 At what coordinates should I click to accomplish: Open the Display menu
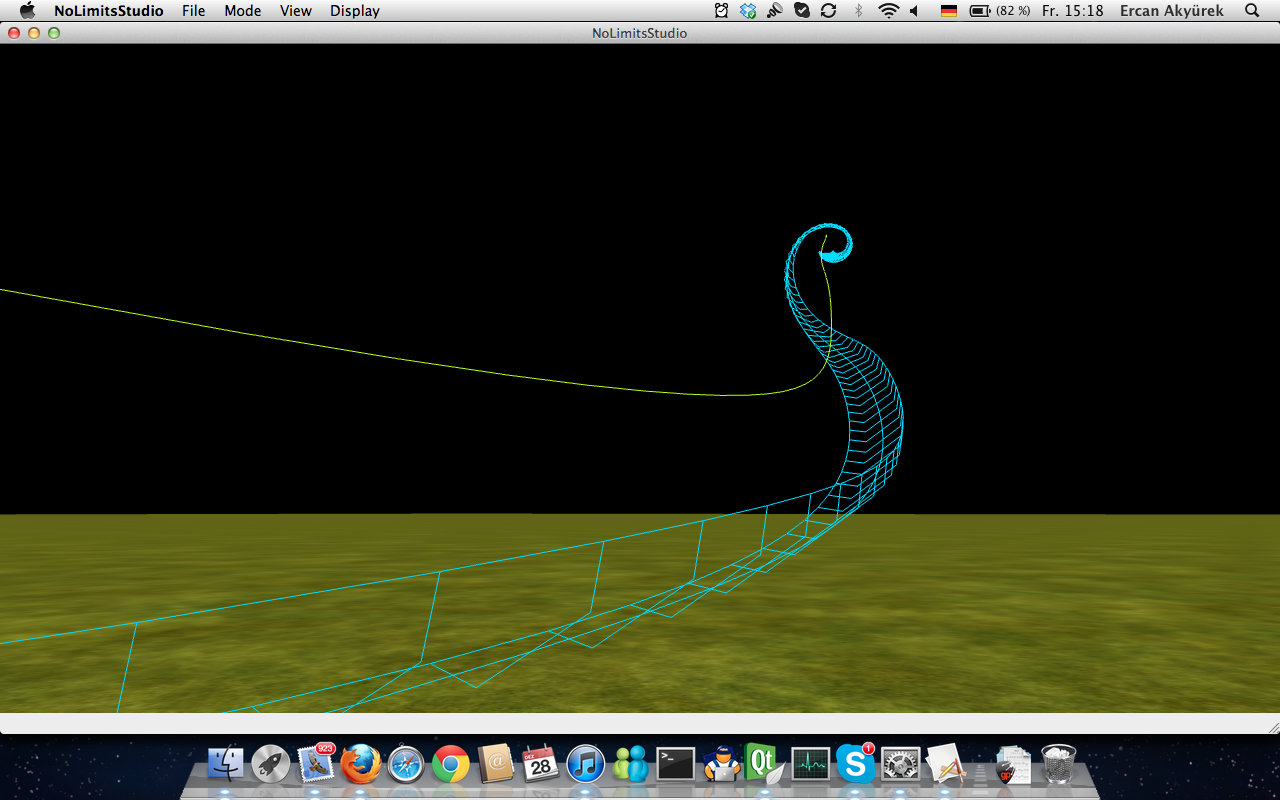[x=355, y=11]
